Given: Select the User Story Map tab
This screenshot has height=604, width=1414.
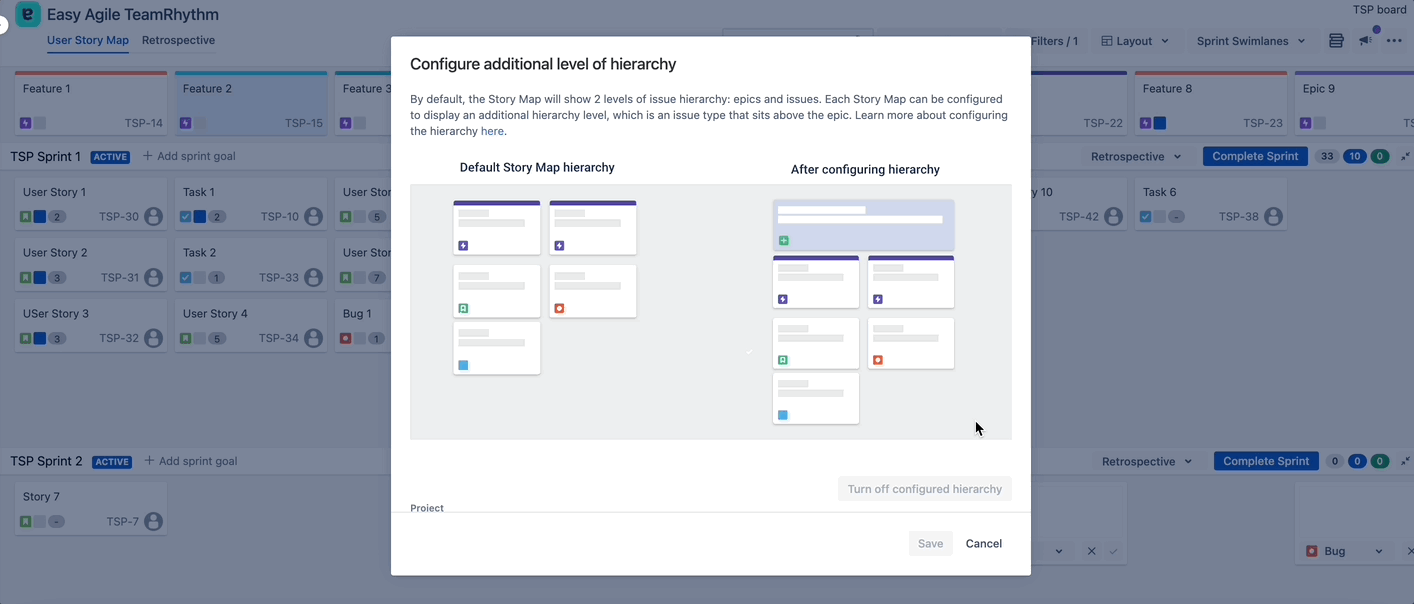Looking at the screenshot, I should point(88,41).
